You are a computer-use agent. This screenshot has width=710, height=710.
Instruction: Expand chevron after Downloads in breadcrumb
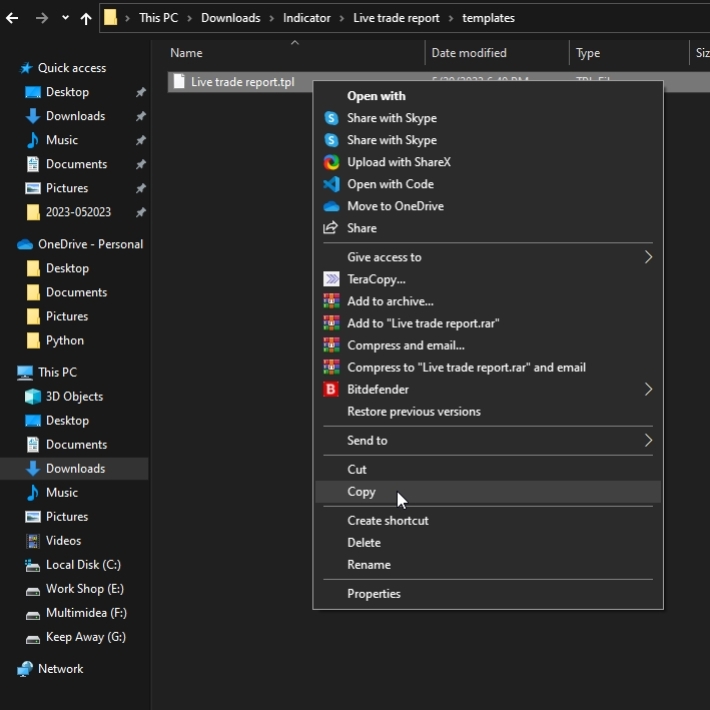click(272, 18)
